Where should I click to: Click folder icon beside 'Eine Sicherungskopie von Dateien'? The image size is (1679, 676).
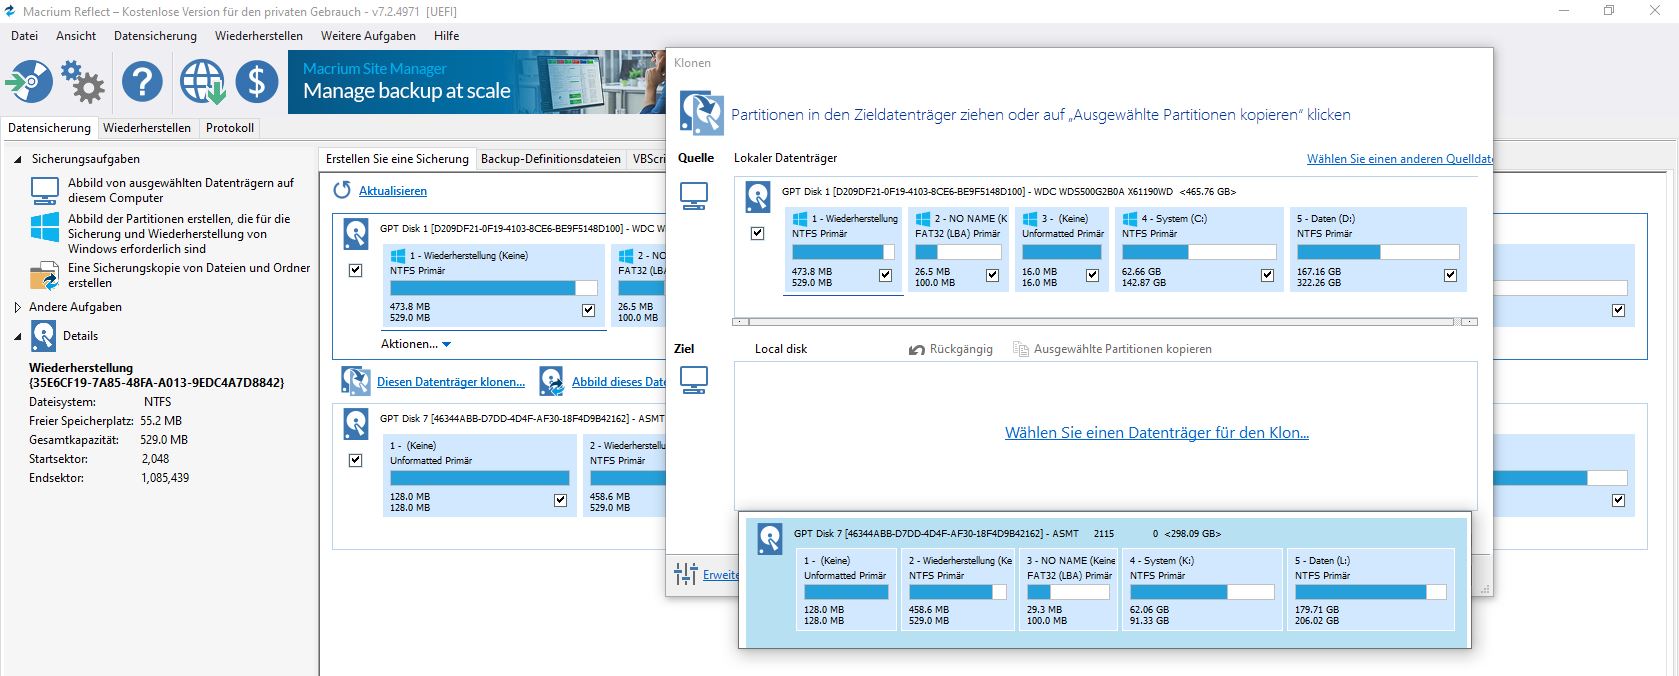(x=45, y=275)
